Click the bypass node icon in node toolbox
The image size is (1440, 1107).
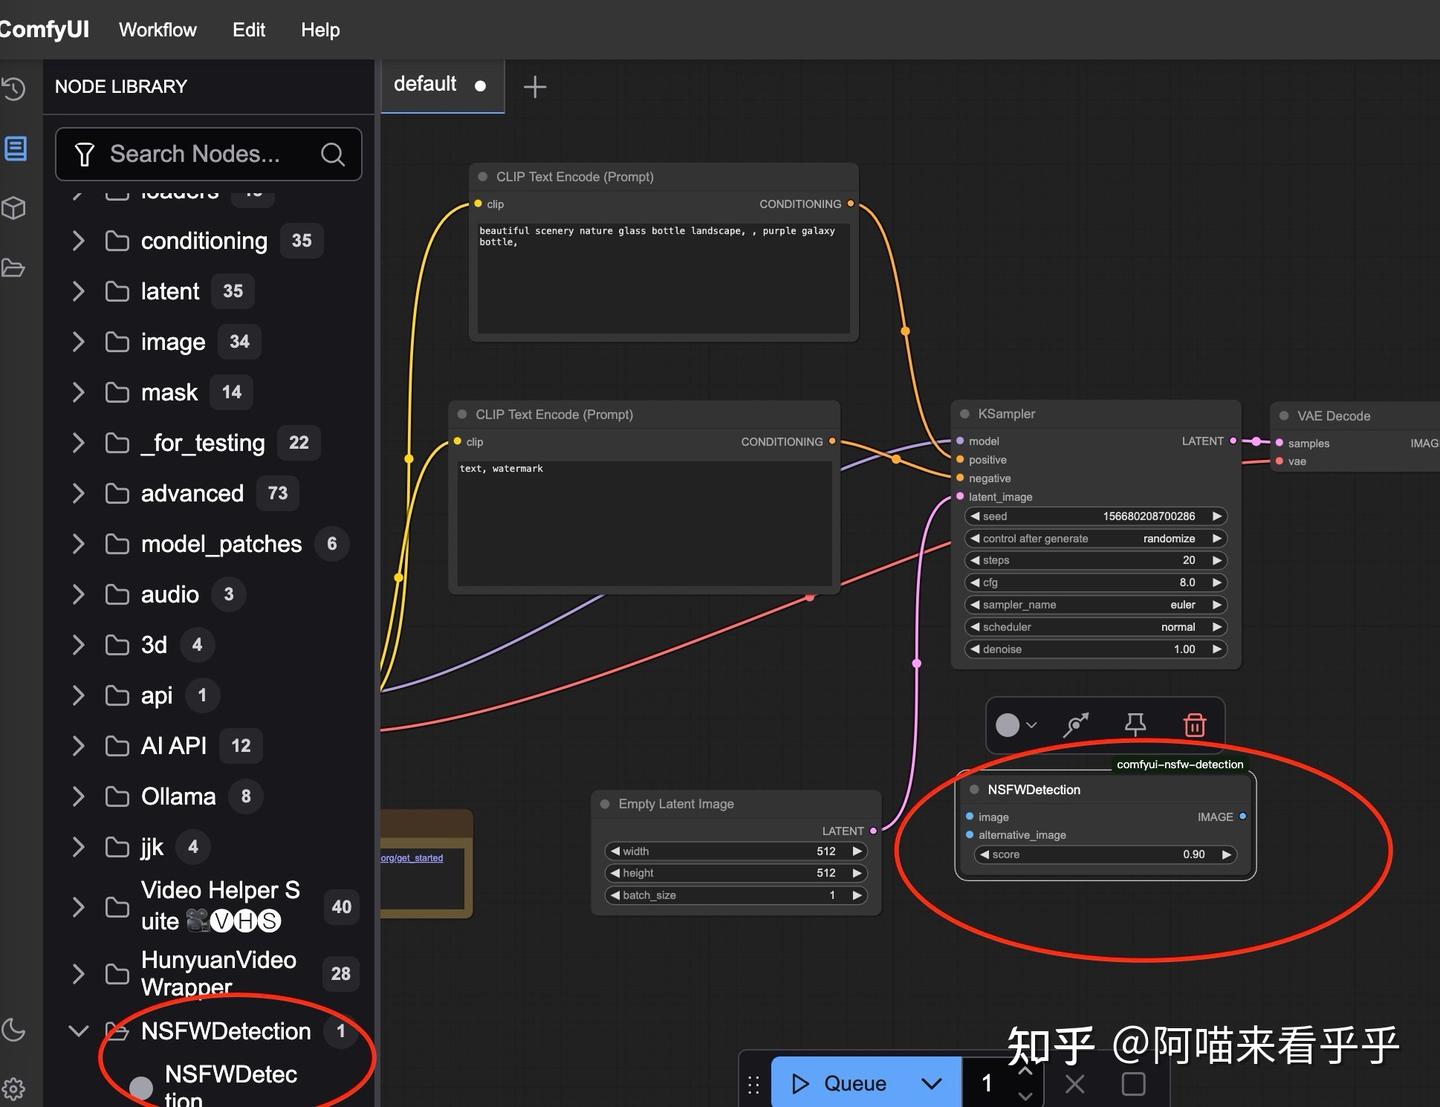pyautogui.click(x=1076, y=725)
